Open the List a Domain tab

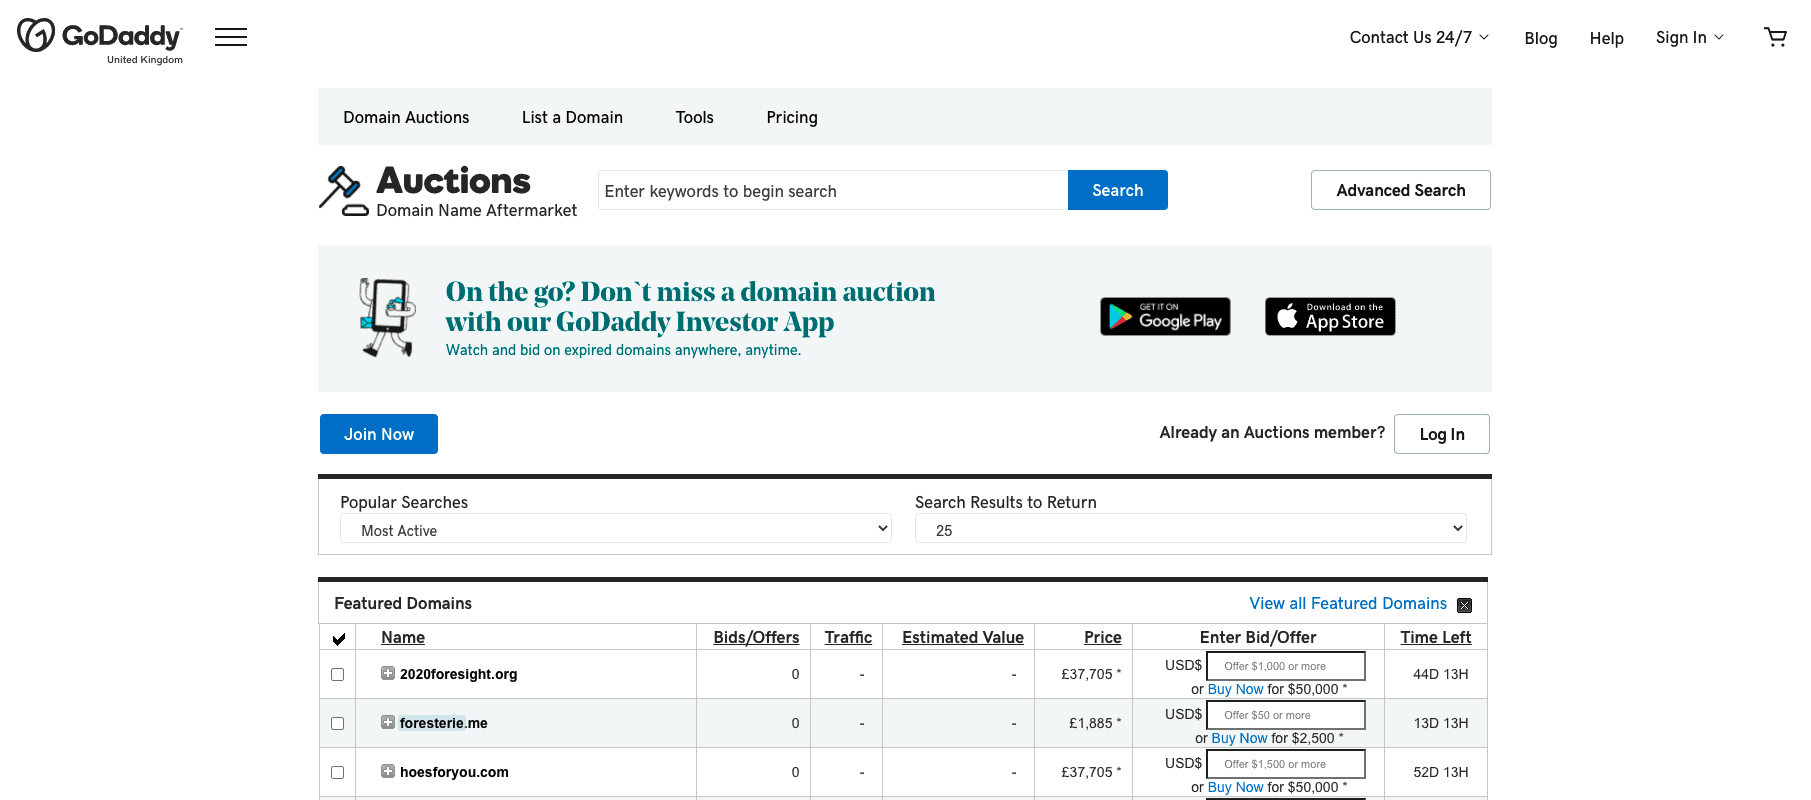pos(572,117)
